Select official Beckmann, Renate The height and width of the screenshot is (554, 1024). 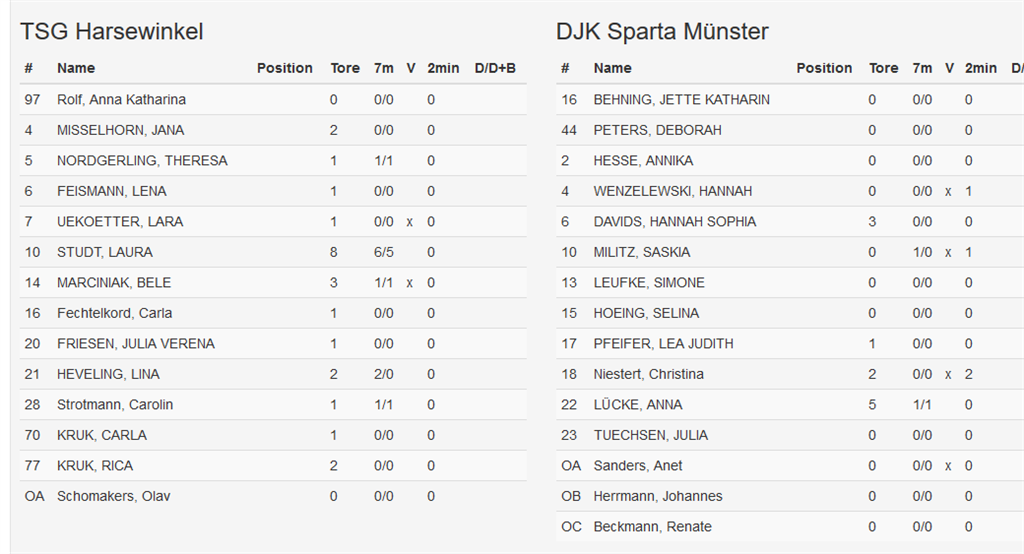click(x=652, y=527)
